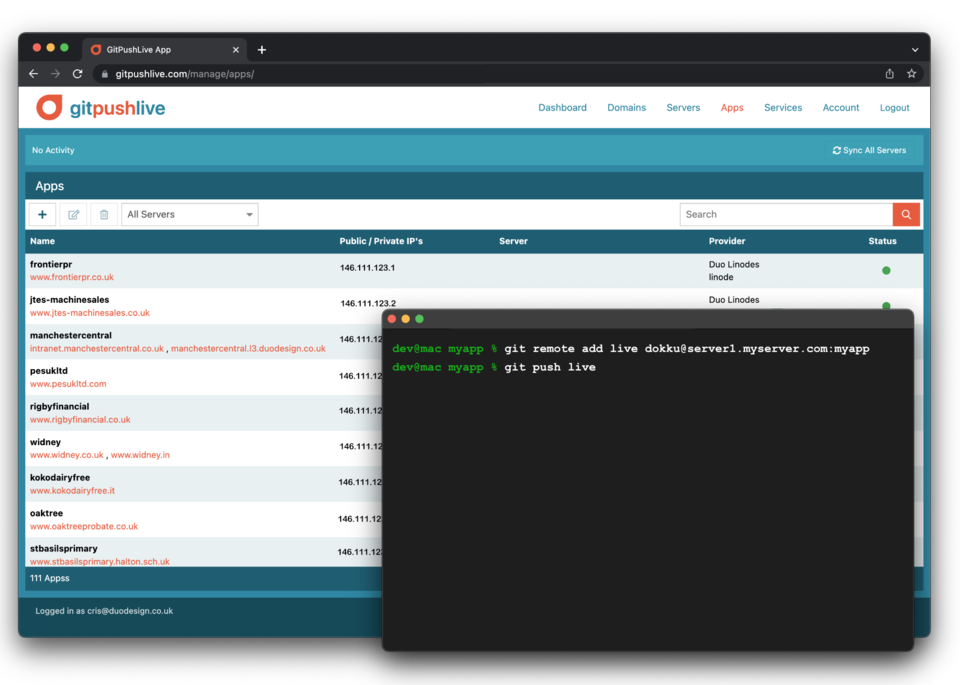Open the www.widney.co.uk link
This screenshot has height=685, width=960.
click(67, 455)
